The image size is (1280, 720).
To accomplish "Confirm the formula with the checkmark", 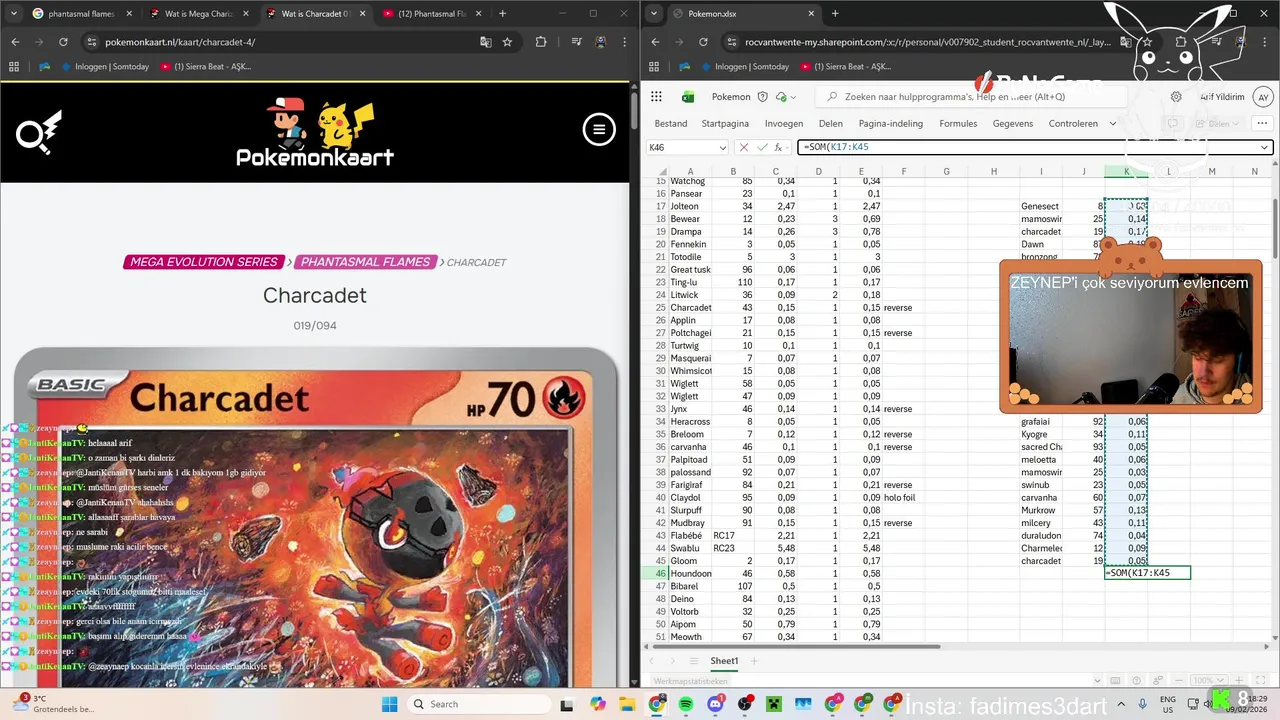I will [x=762, y=147].
